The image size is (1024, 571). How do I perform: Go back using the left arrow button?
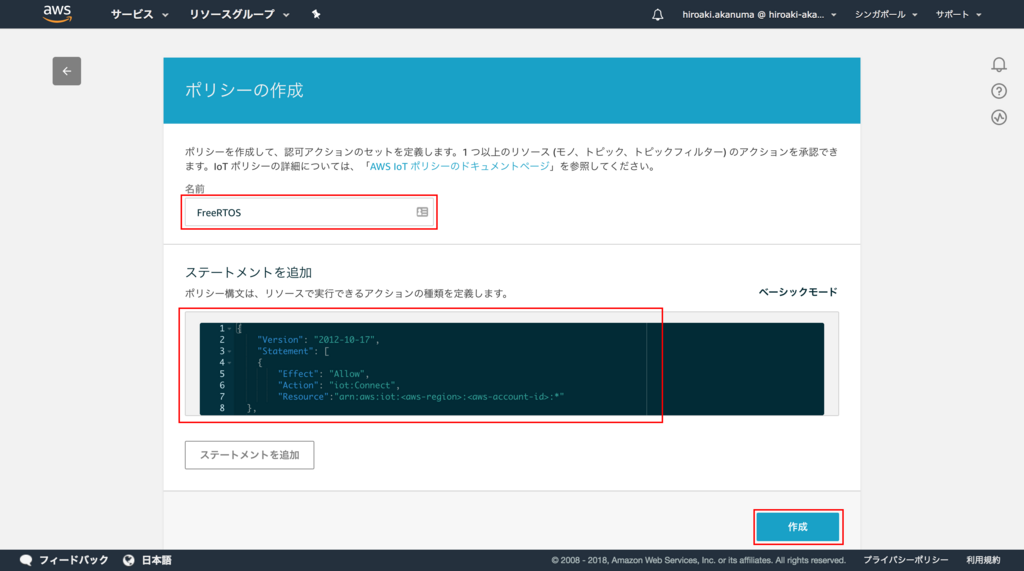coord(67,71)
